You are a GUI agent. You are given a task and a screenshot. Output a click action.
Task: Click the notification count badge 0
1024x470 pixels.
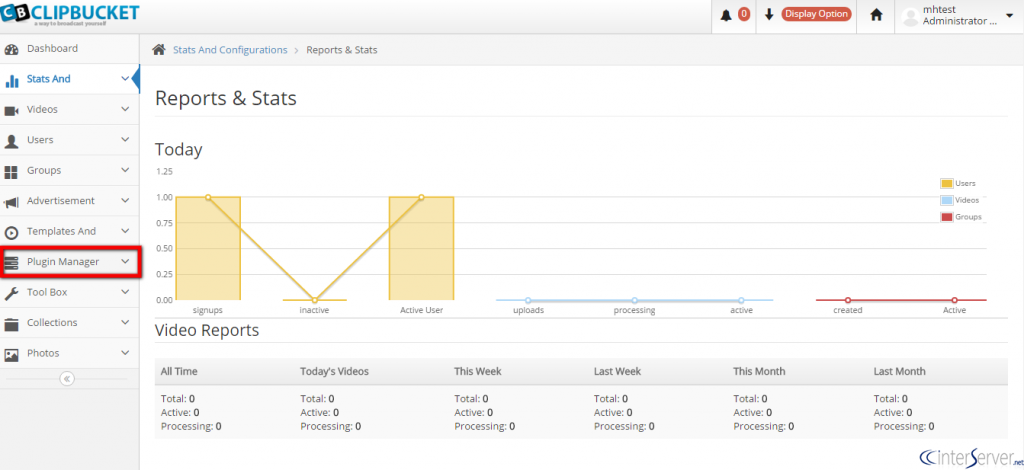tap(744, 14)
